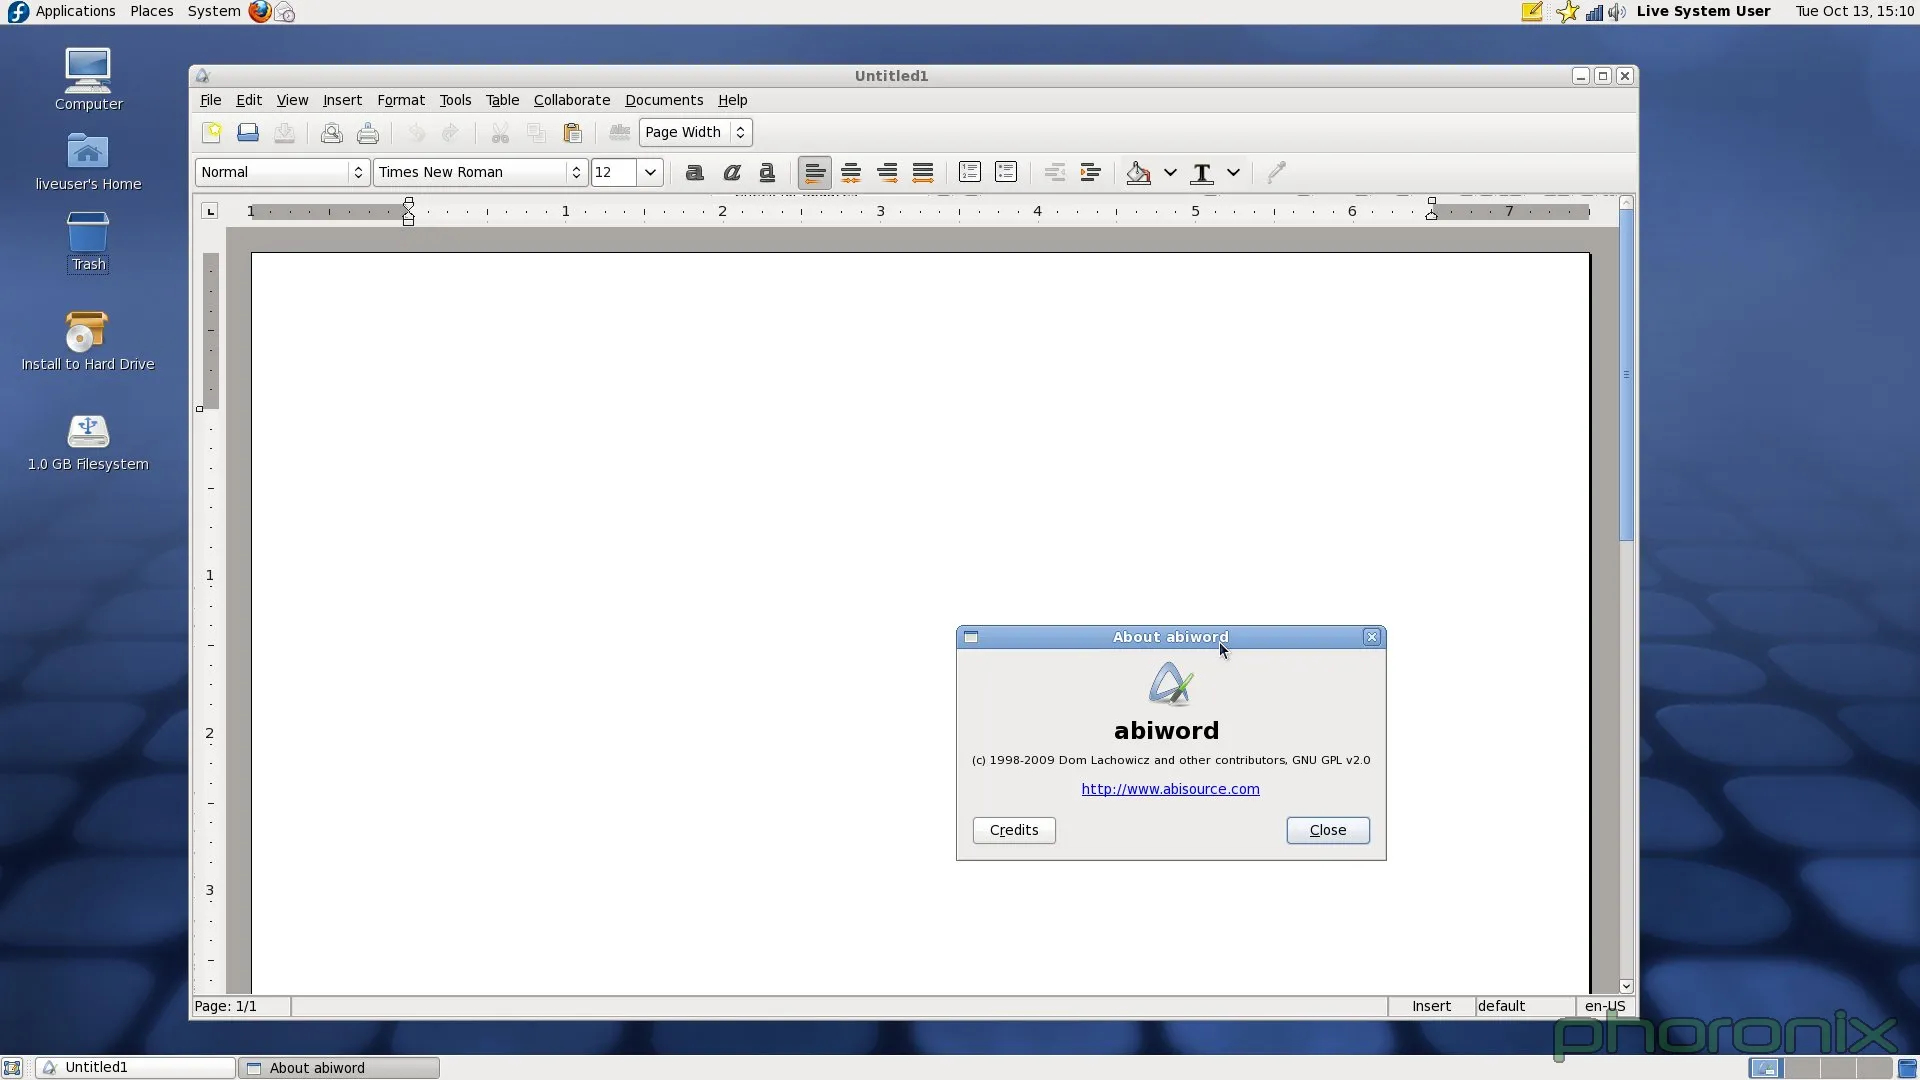This screenshot has width=1920, height=1080.
Task: Click the Print Preview icon
Action: click(x=331, y=132)
